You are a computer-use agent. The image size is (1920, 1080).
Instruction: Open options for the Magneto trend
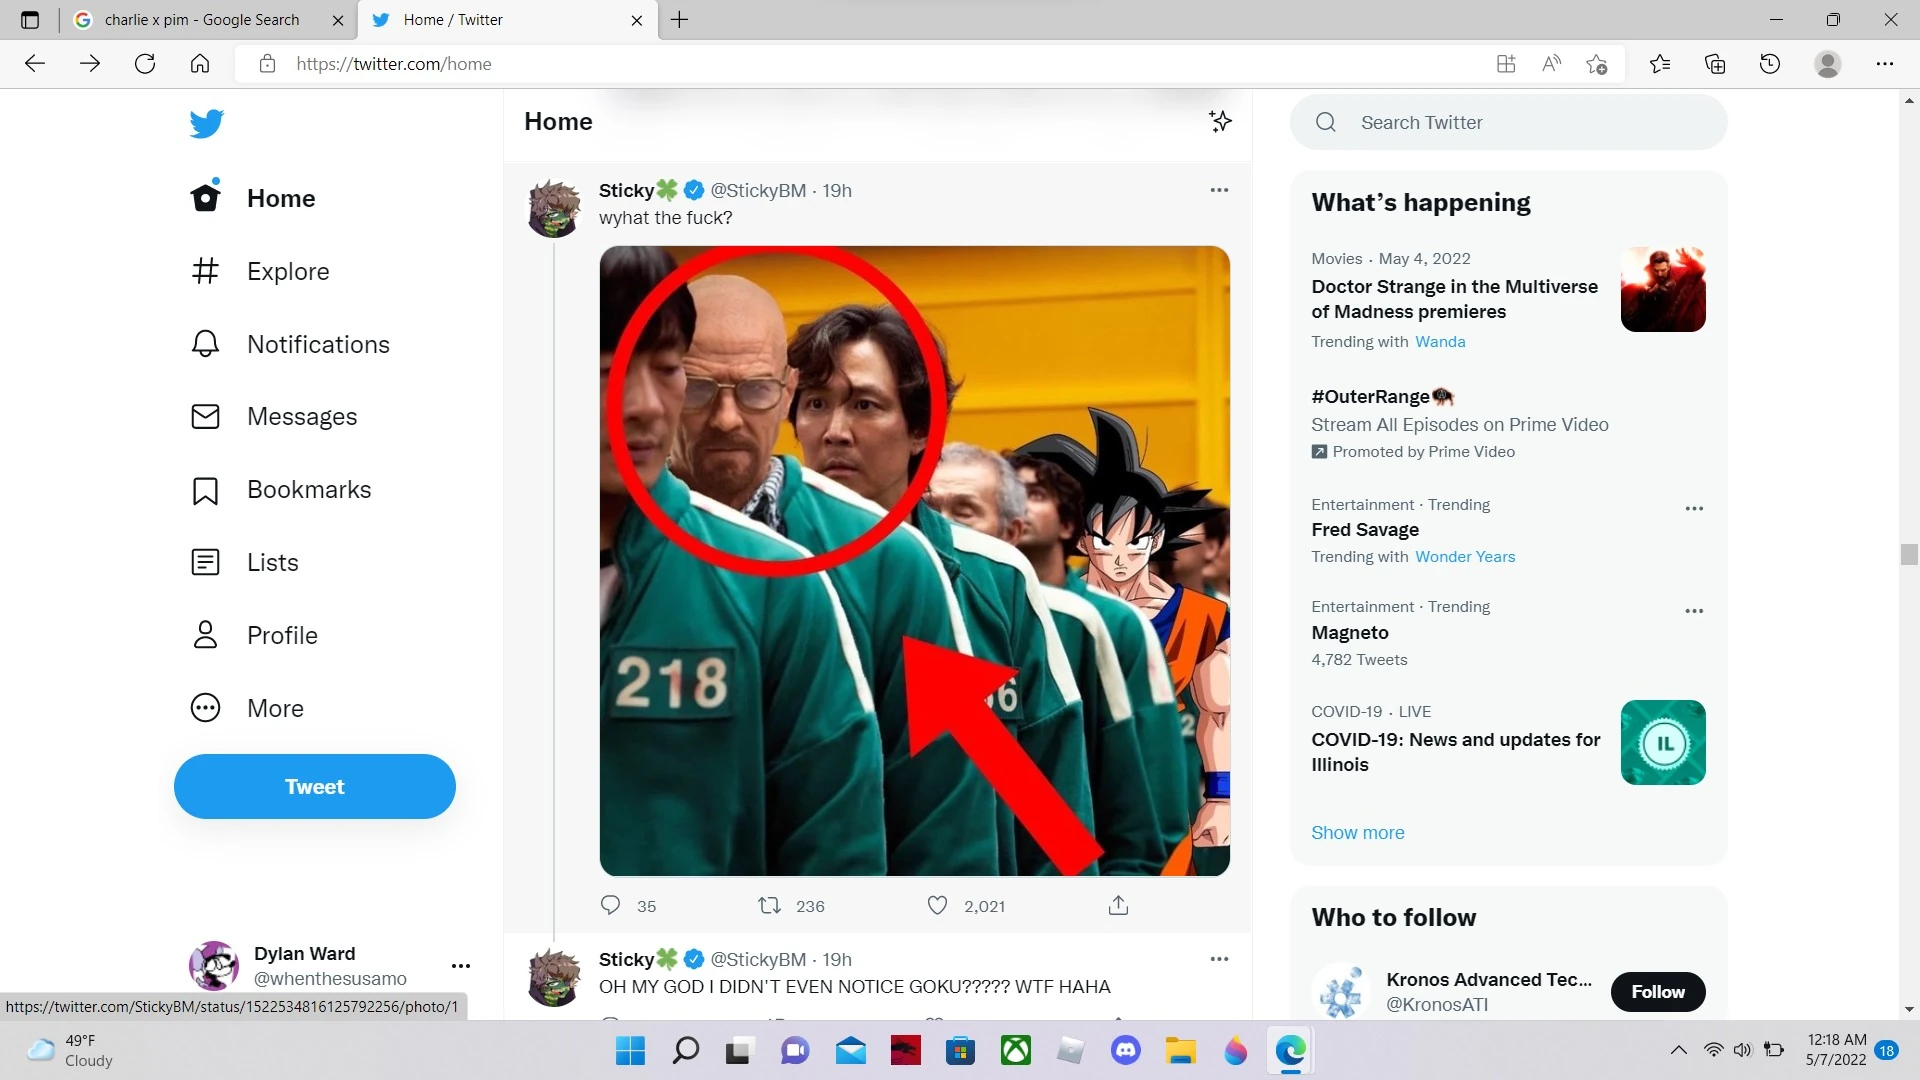tap(1694, 610)
